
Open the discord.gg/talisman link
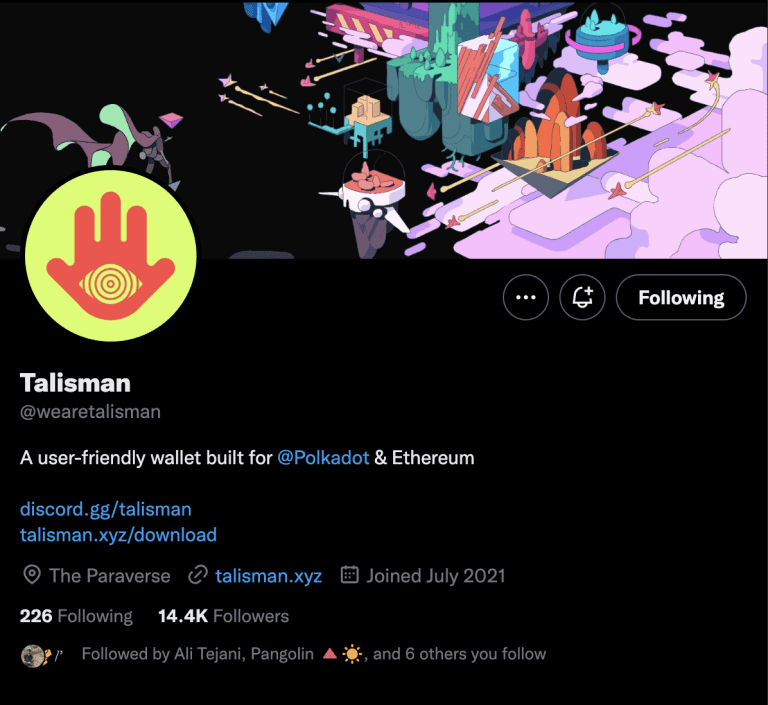[x=106, y=510]
